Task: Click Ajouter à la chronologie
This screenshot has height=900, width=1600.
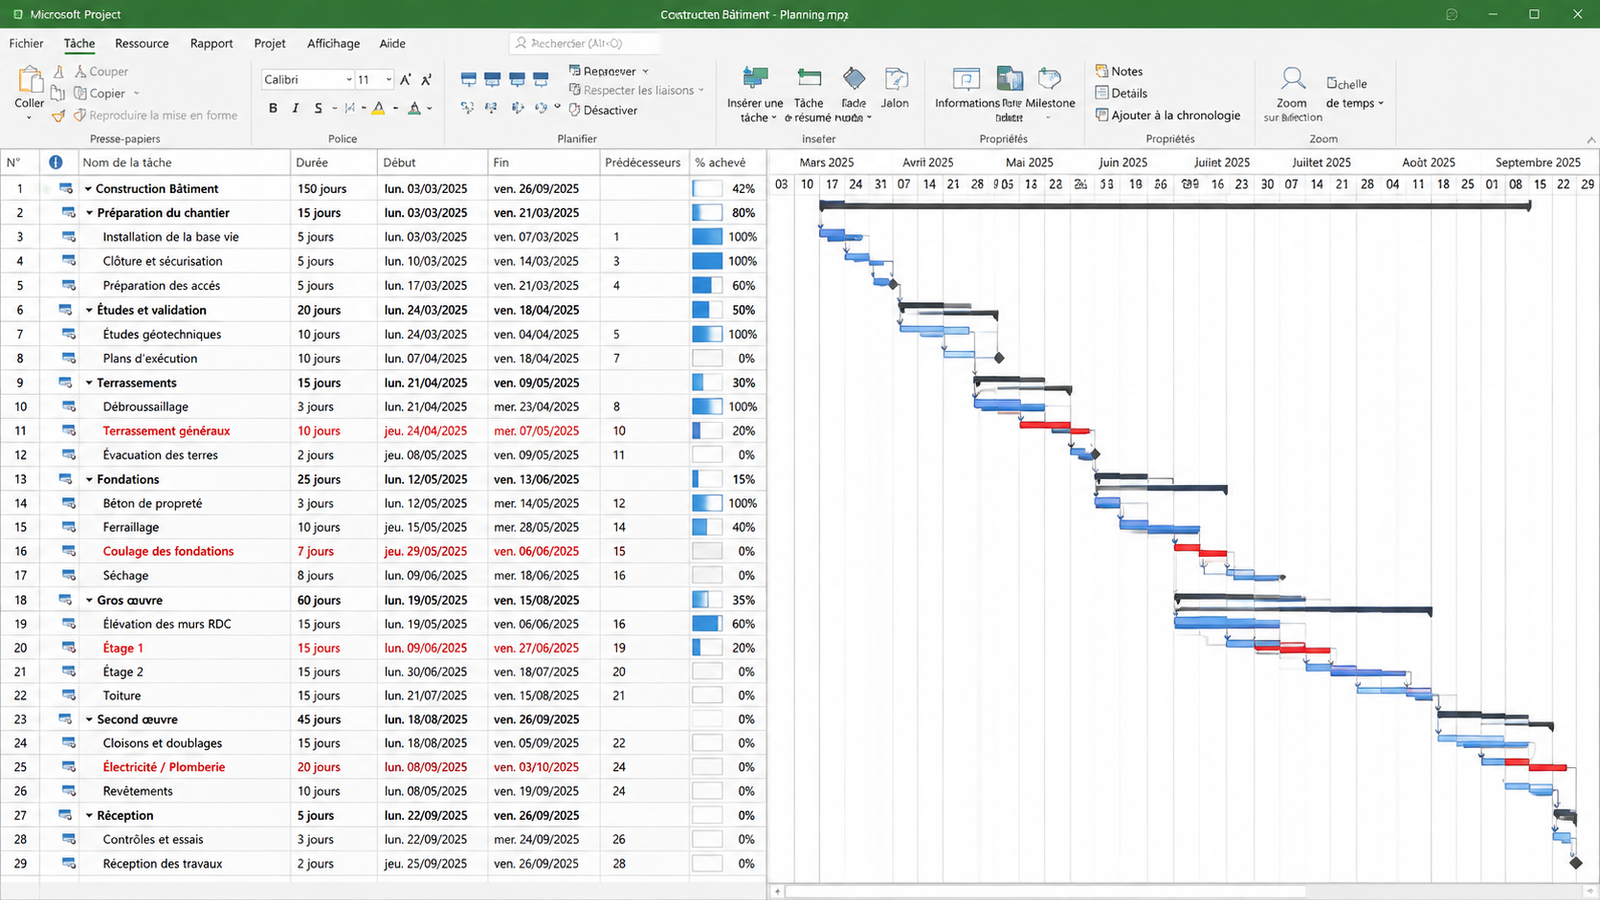Action: 1168,115
